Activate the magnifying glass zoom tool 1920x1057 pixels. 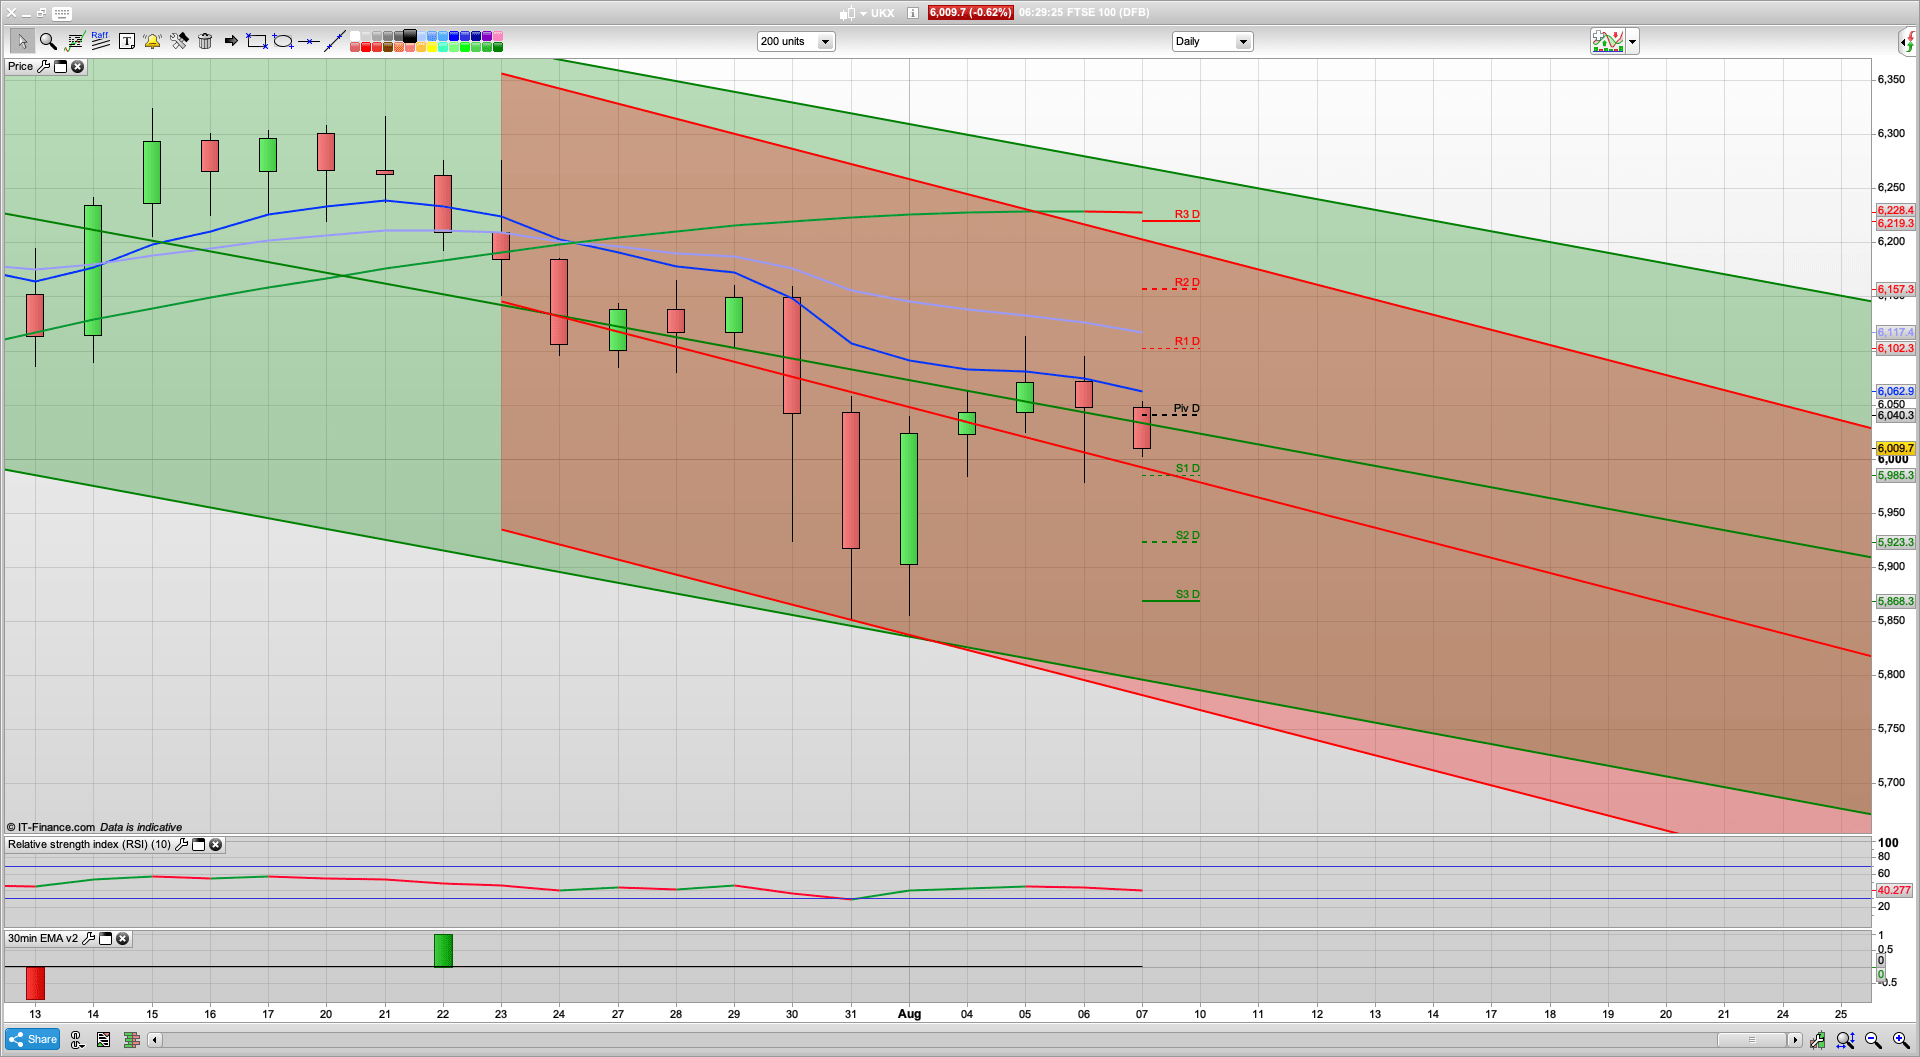(47, 41)
